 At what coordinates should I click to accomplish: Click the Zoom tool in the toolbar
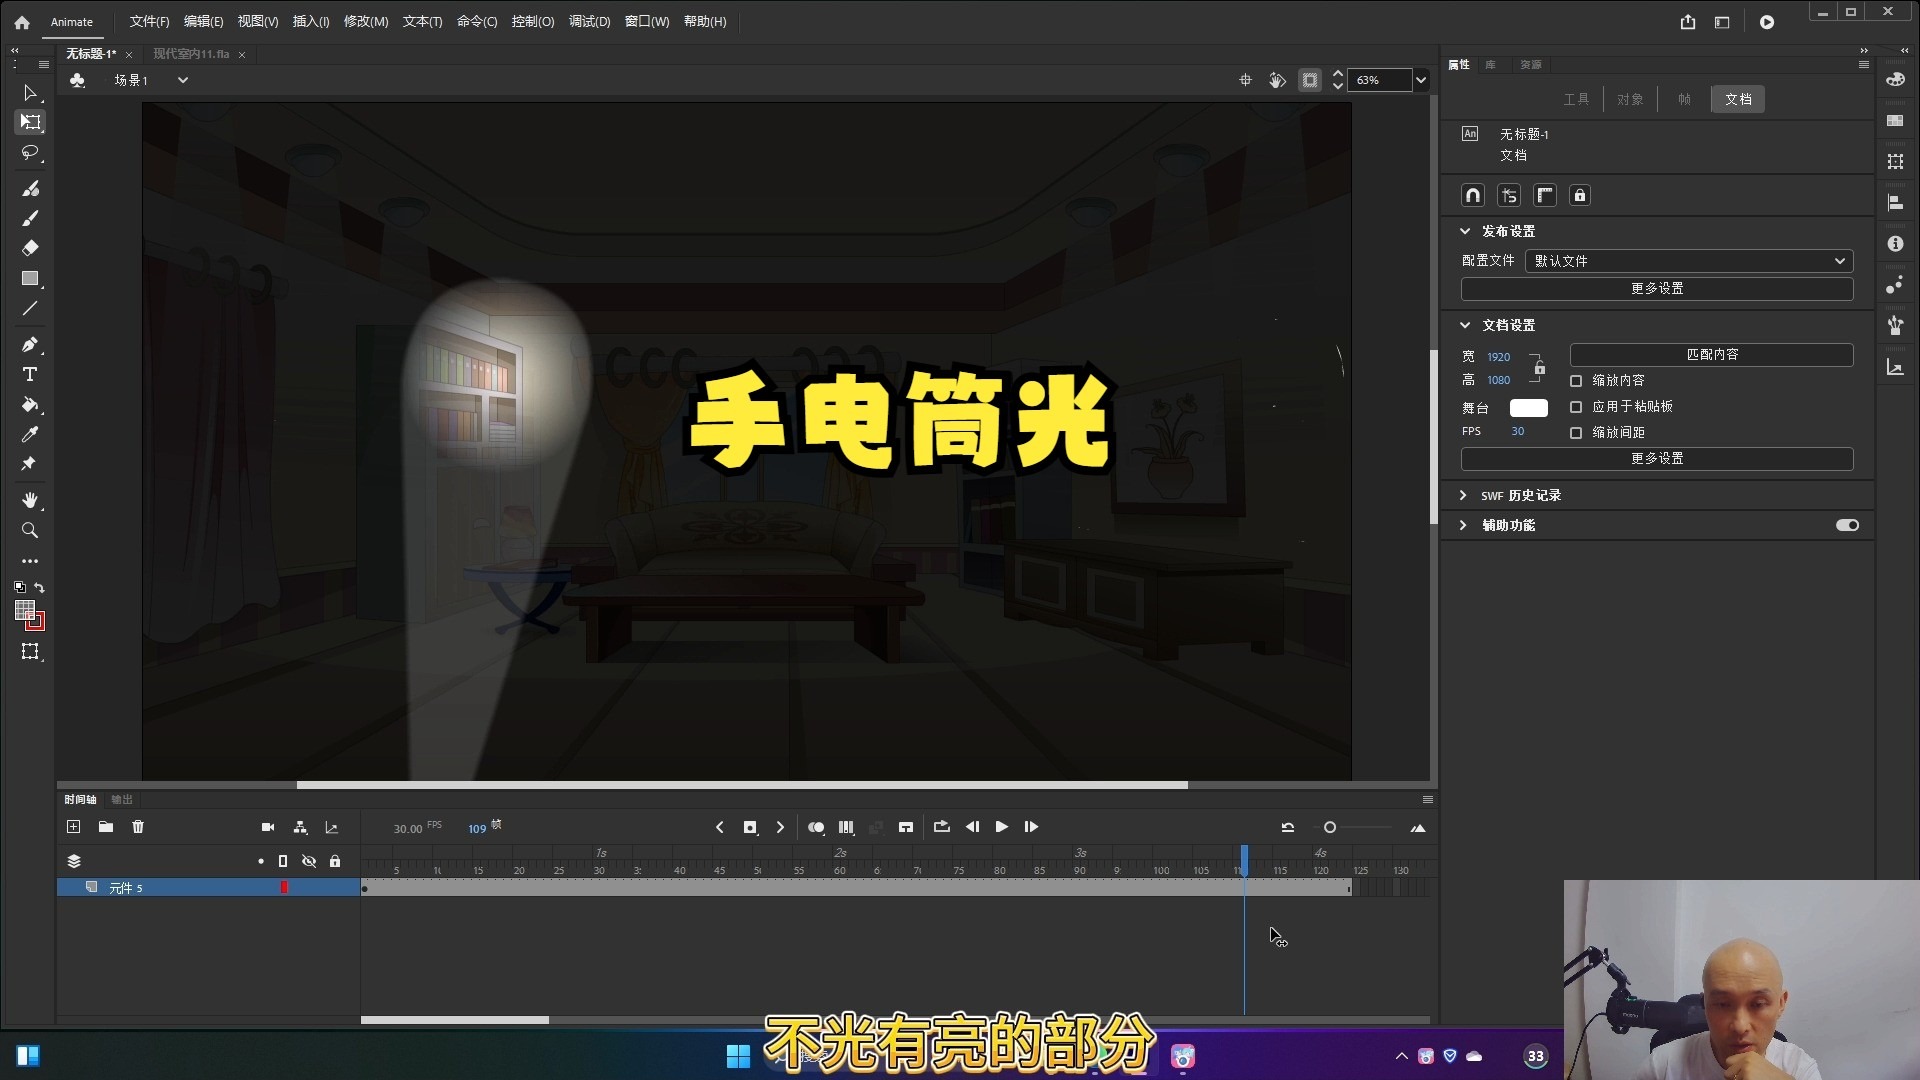coord(30,530)
